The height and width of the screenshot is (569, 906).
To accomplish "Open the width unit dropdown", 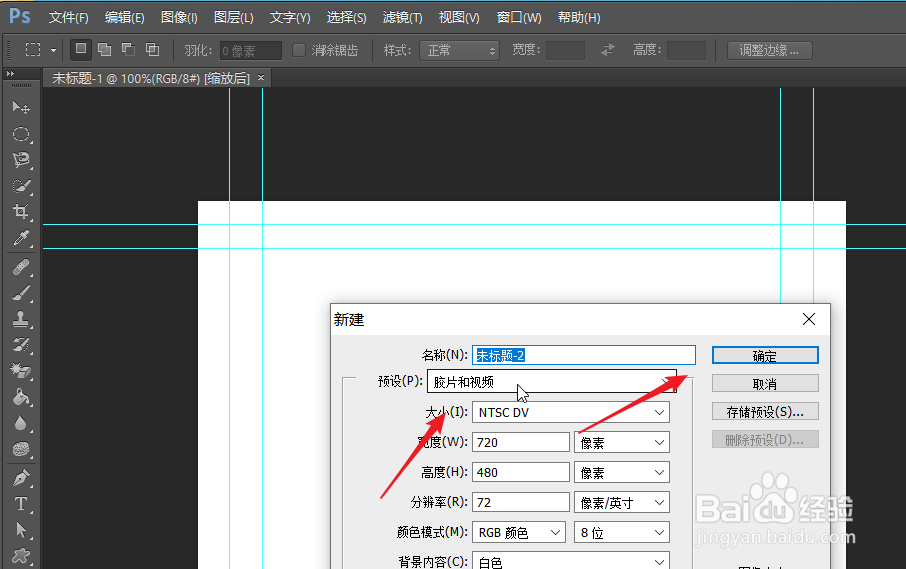I will (x=622, y=442).
